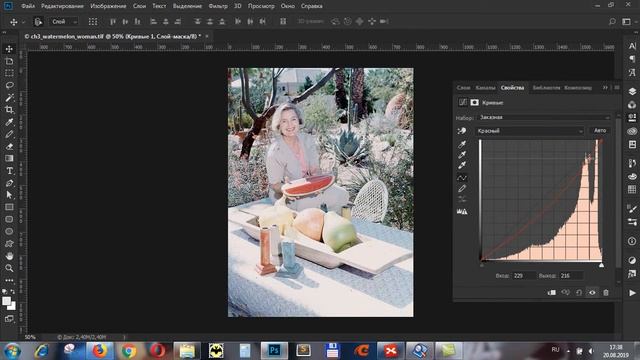640x360 pixels.
Task: Click the foreground color swatch
Action: (x=6, y=301)
